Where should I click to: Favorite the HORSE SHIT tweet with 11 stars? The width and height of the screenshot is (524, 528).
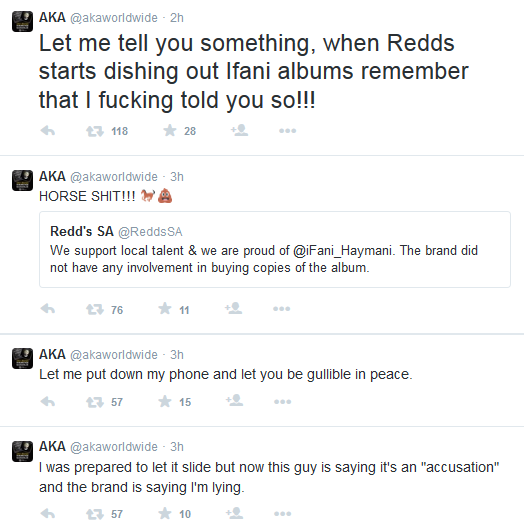165,309
